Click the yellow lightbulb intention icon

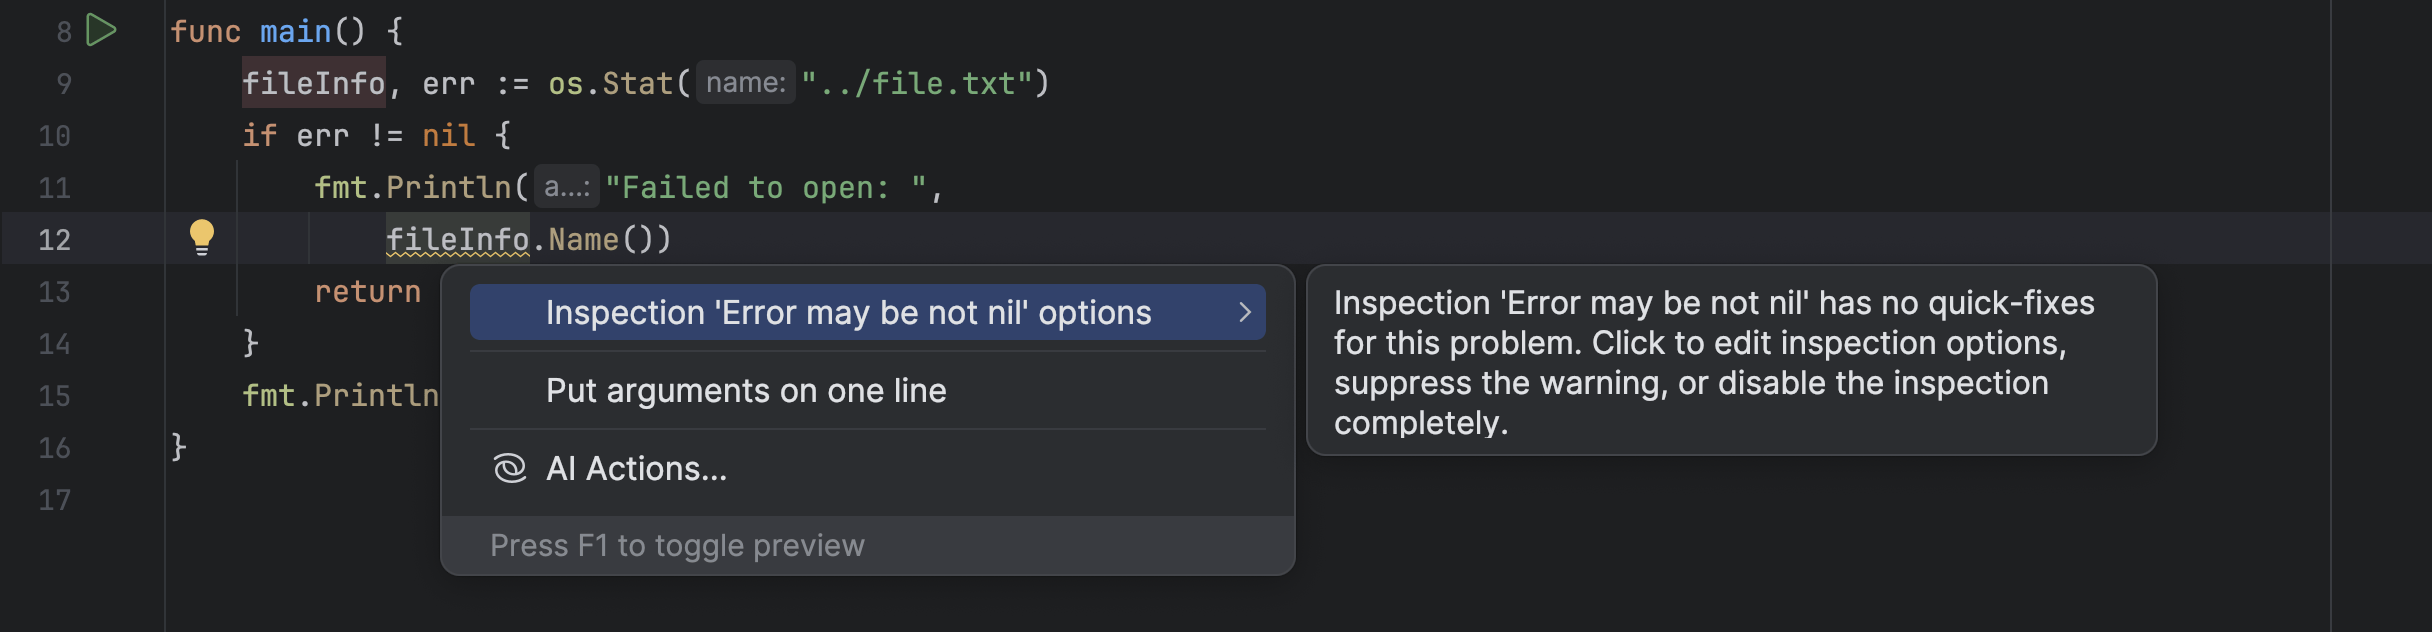coord(202,238)
